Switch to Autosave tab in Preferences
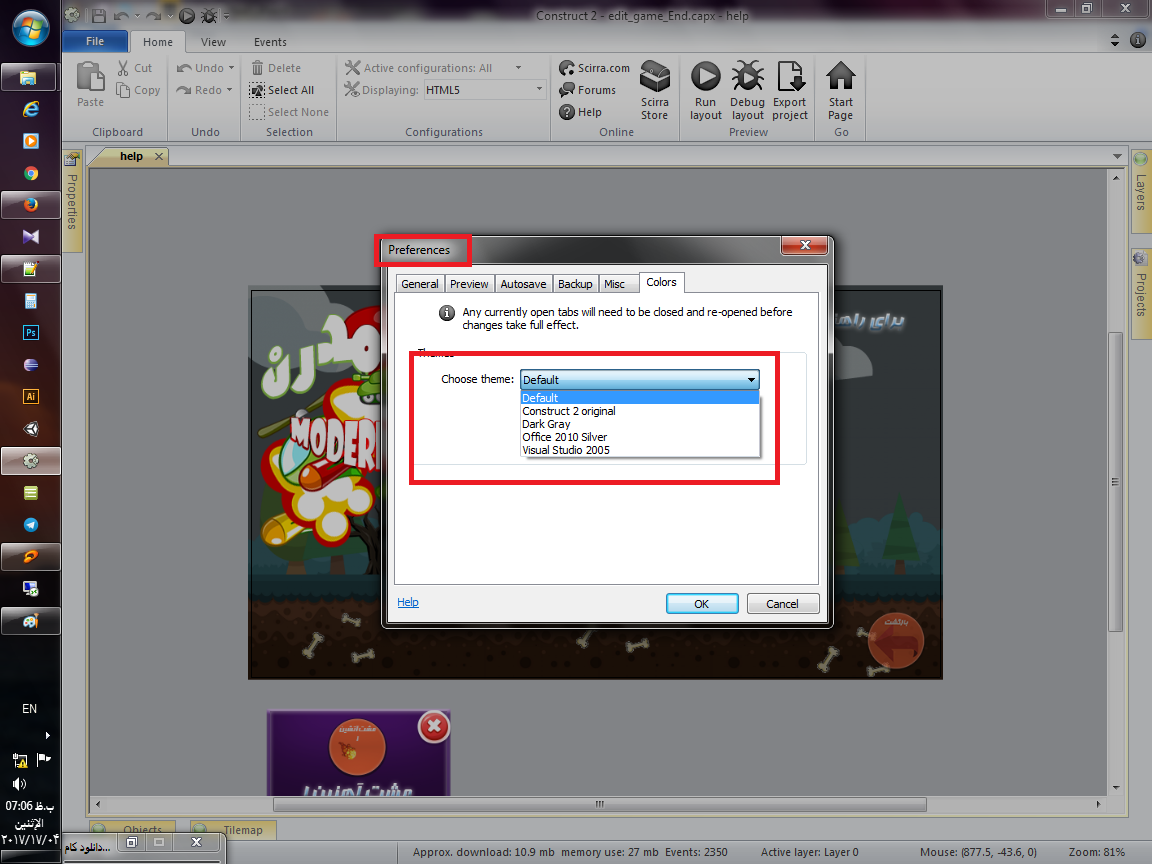The width and height of the screenshot is (1152, 864). (523, 284)
